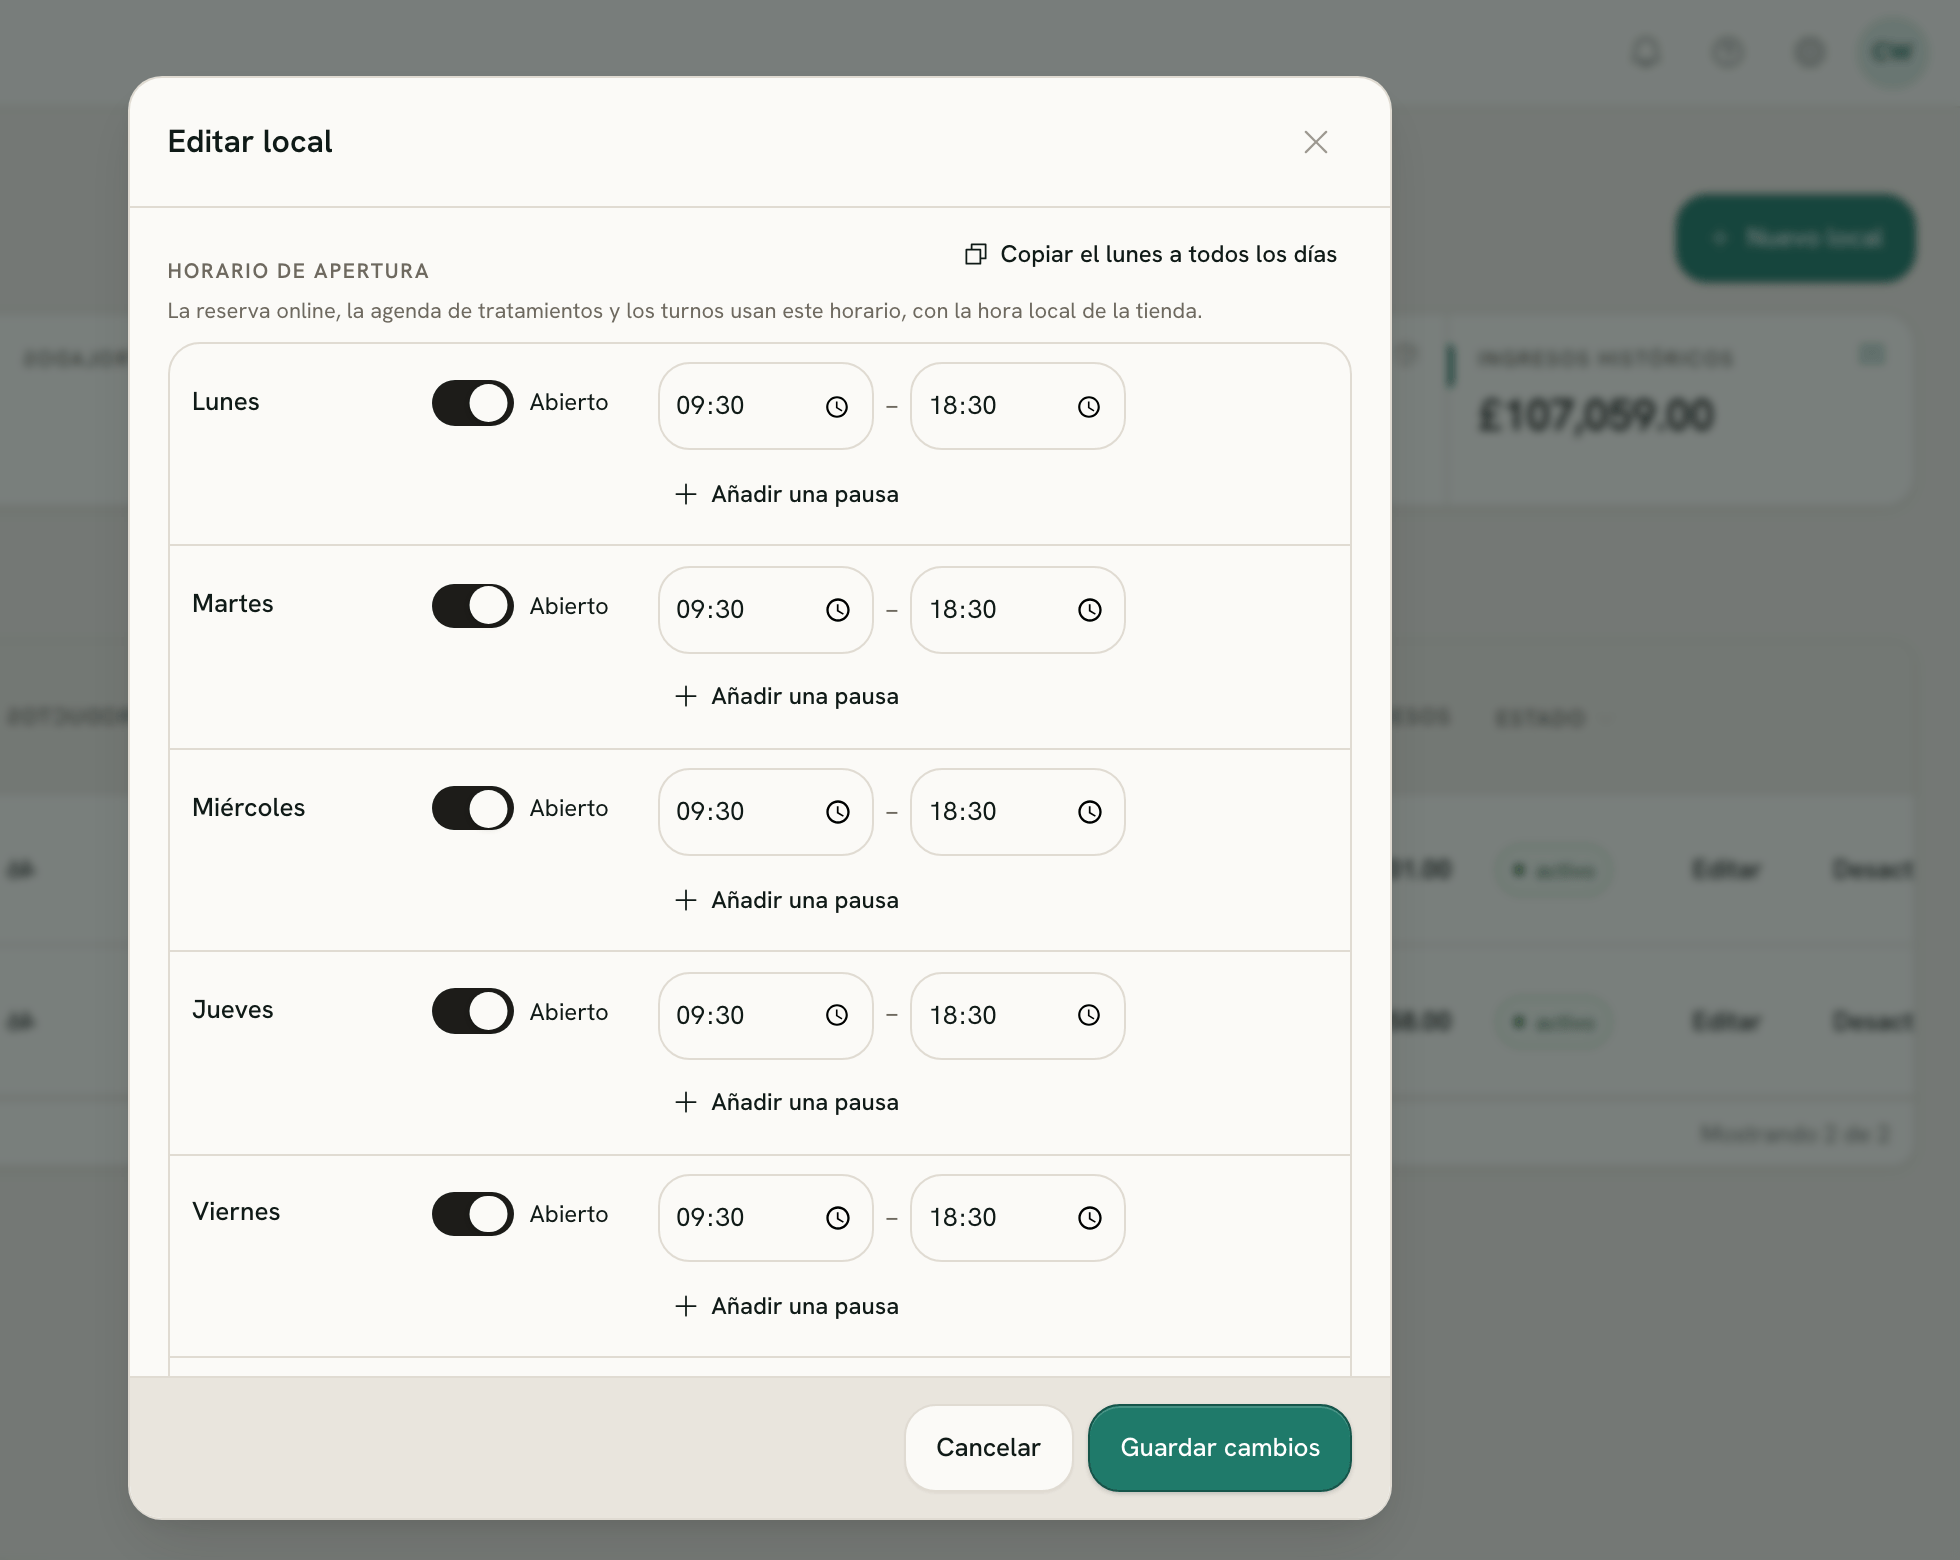Close the Editar local dialog
This screenshot has width=1960, height=1560.
pyautogui.click(x=1315, y=142)
